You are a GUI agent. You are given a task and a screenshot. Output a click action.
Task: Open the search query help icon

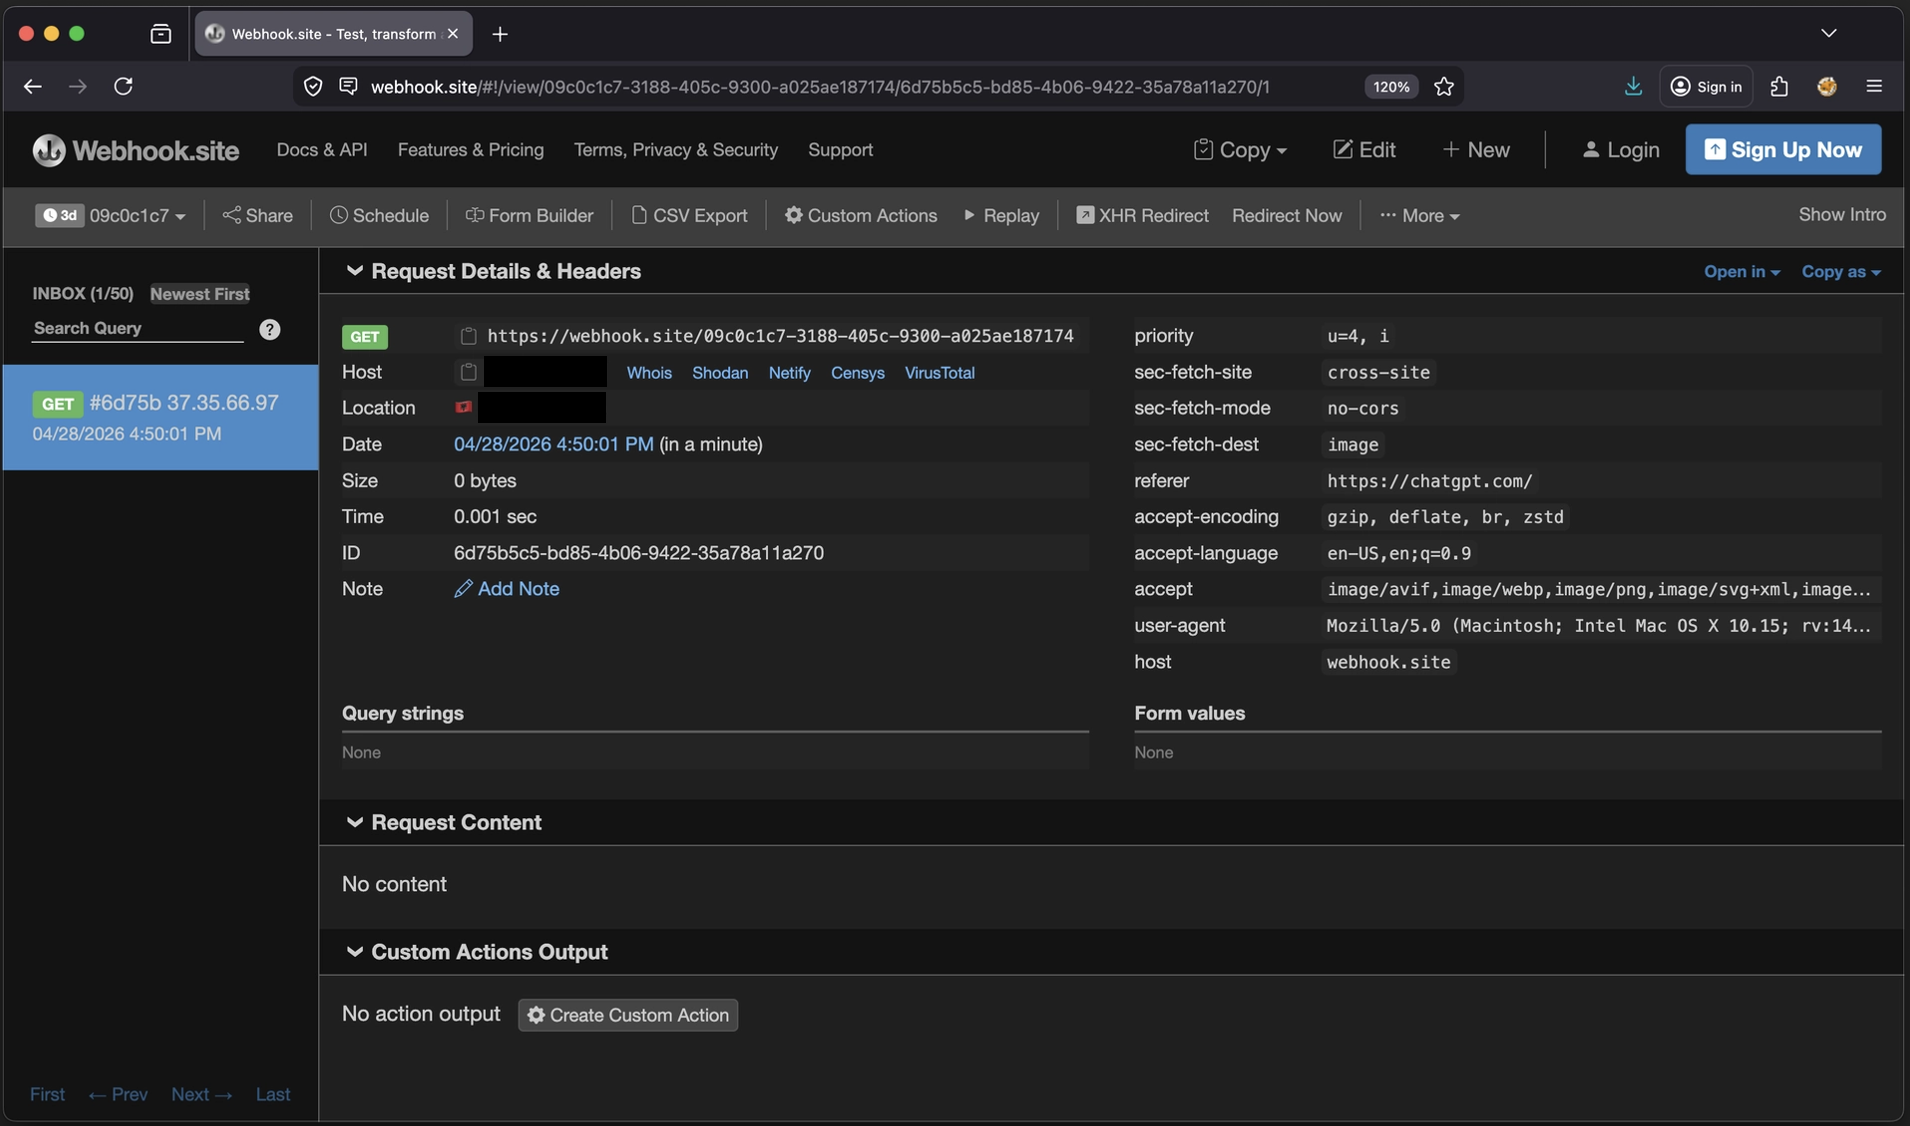point(270,329)
